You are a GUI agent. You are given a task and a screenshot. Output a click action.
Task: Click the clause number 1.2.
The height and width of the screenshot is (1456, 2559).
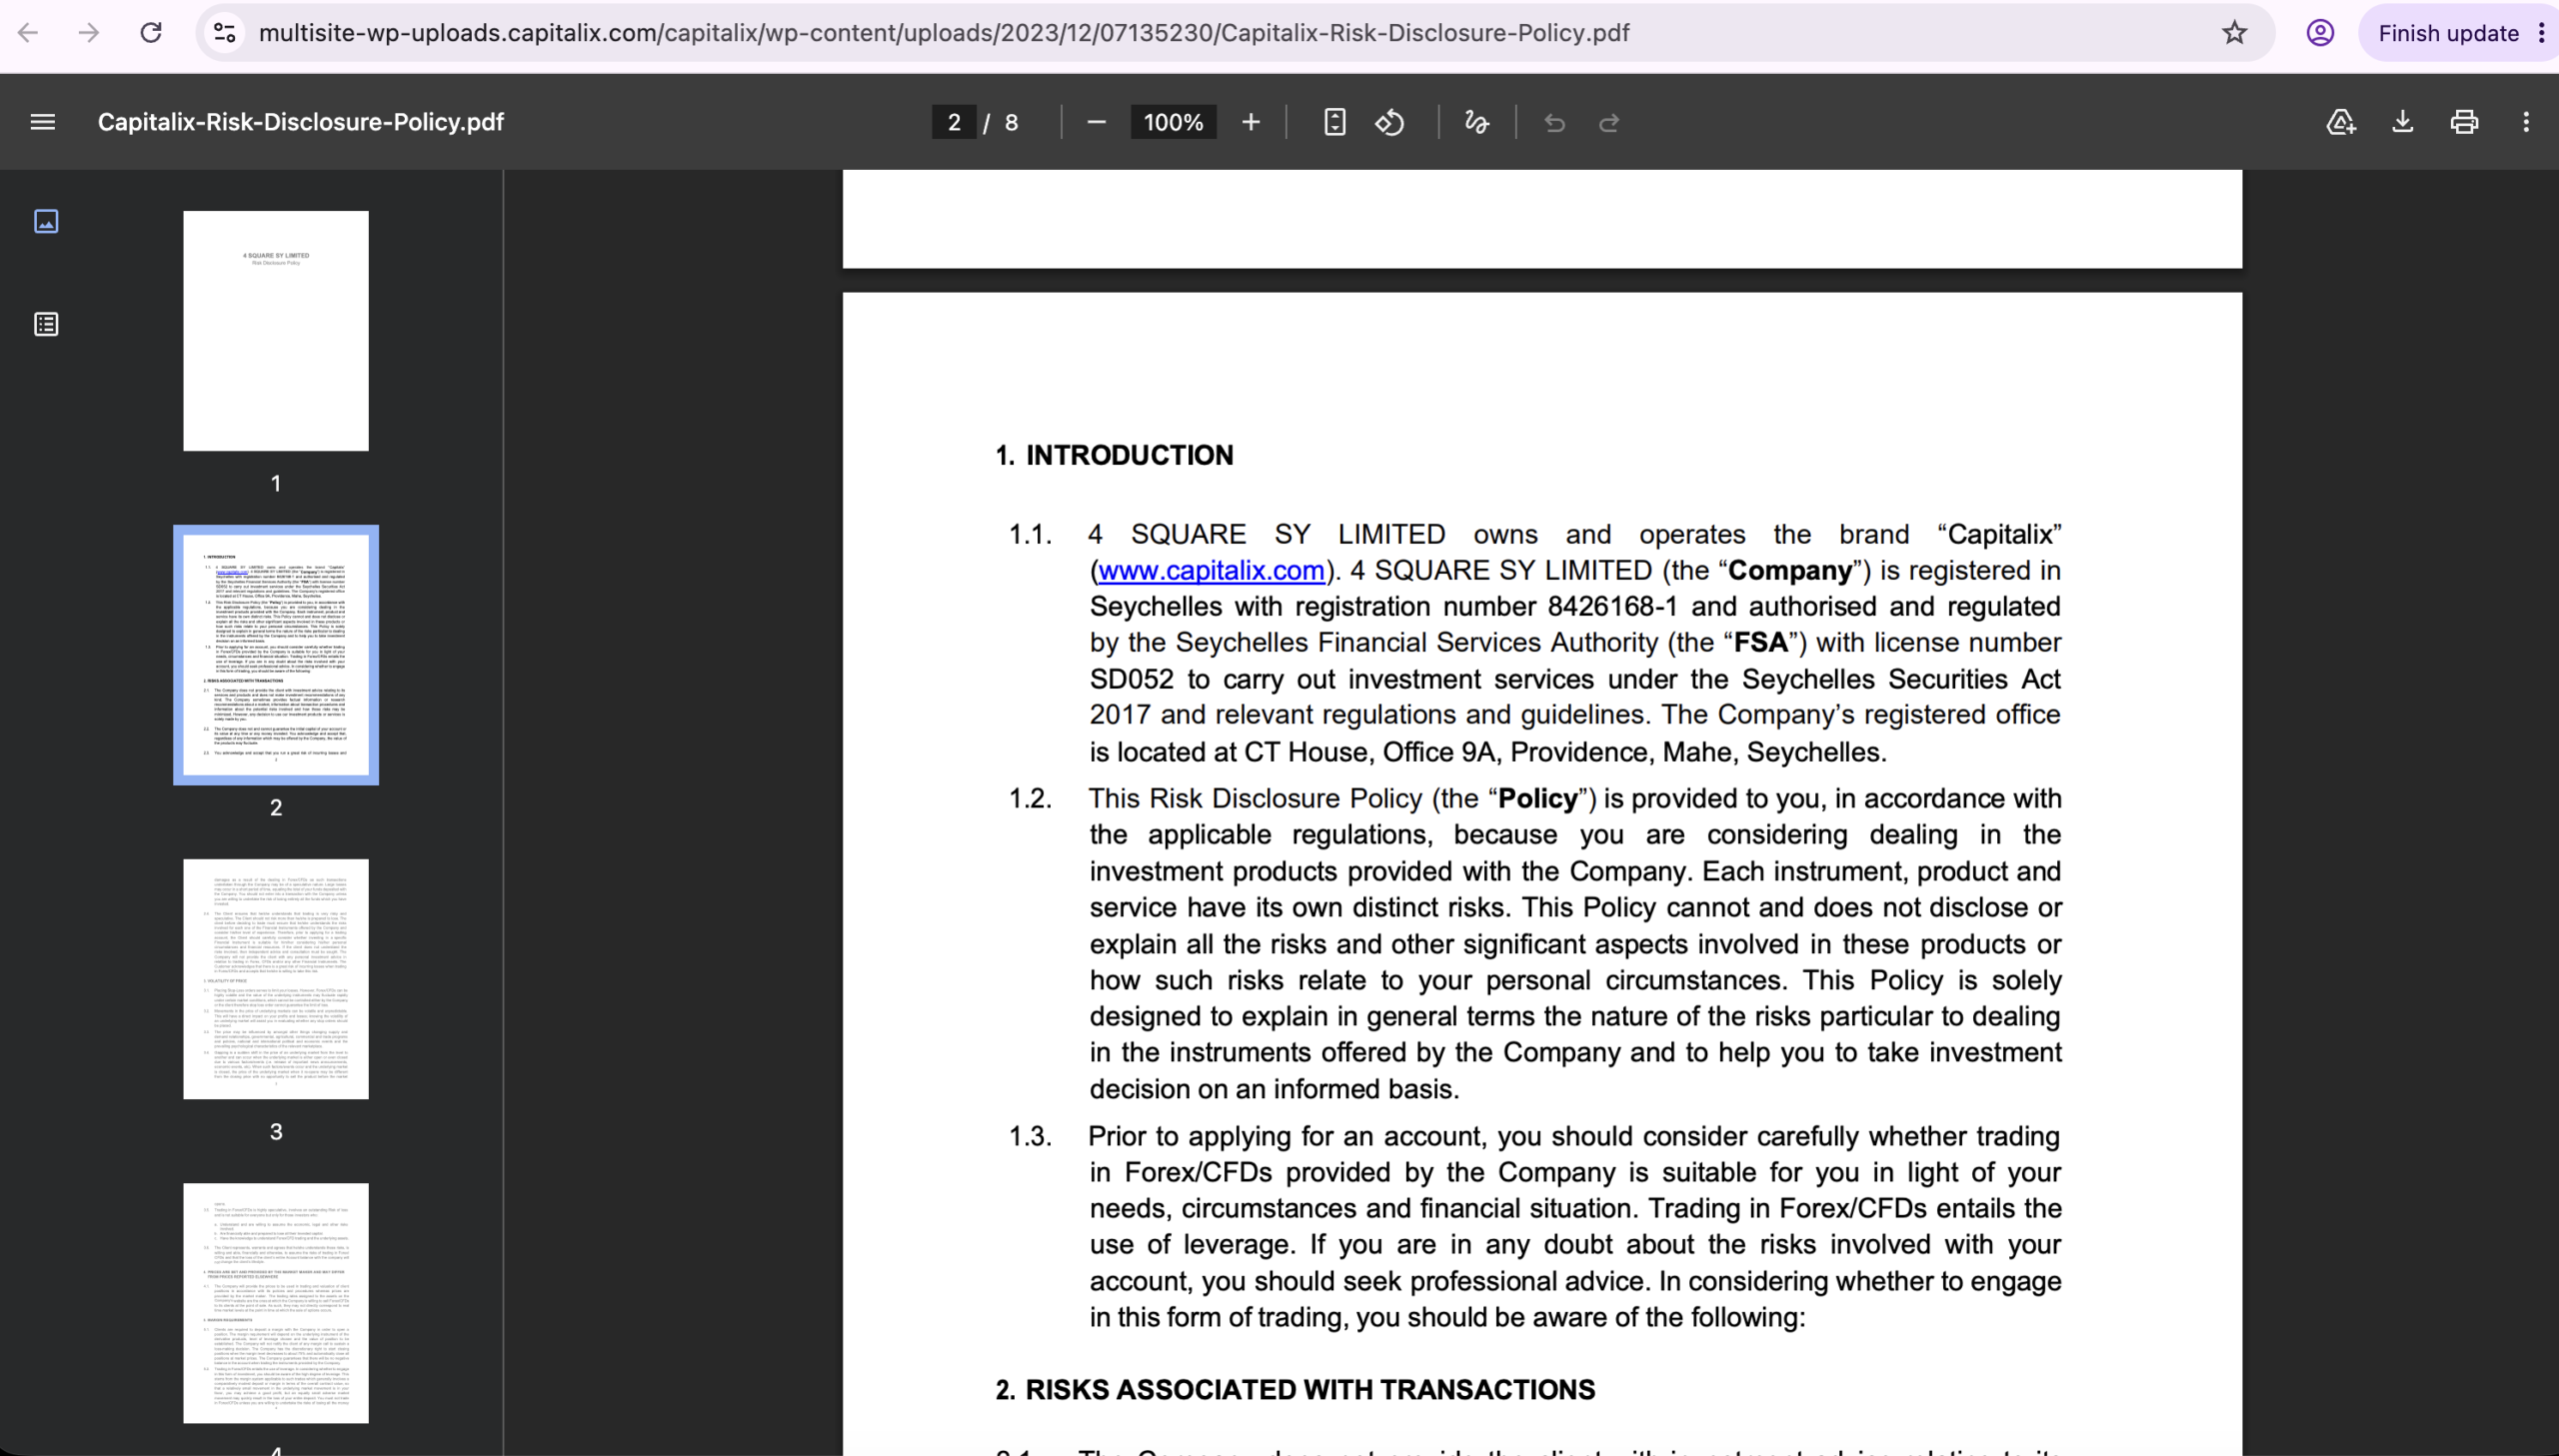[x=1030, y=798]
